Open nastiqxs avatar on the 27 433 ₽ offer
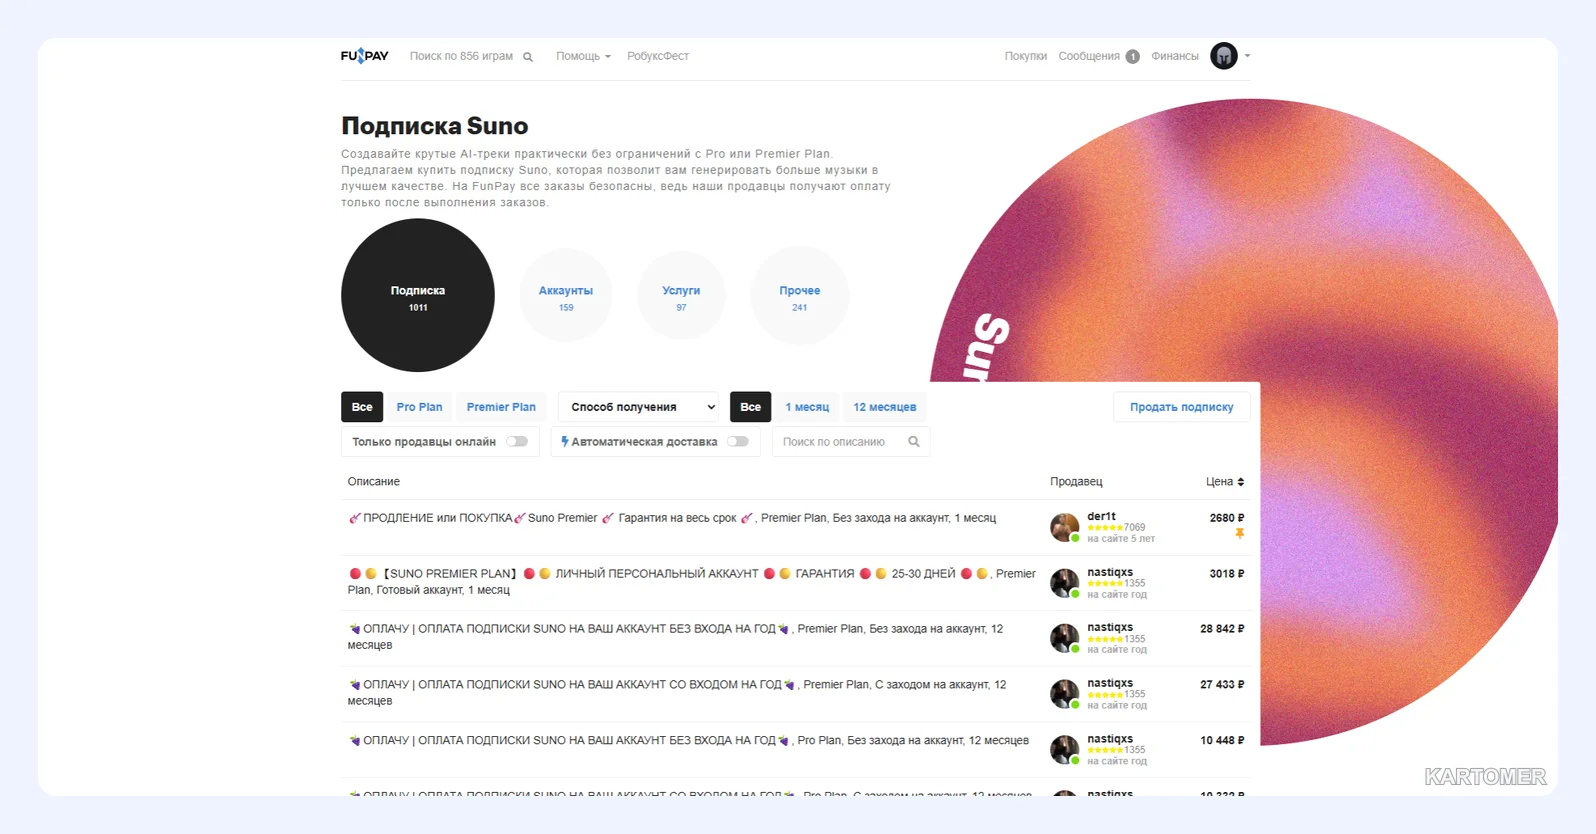 click(1064, 694)
